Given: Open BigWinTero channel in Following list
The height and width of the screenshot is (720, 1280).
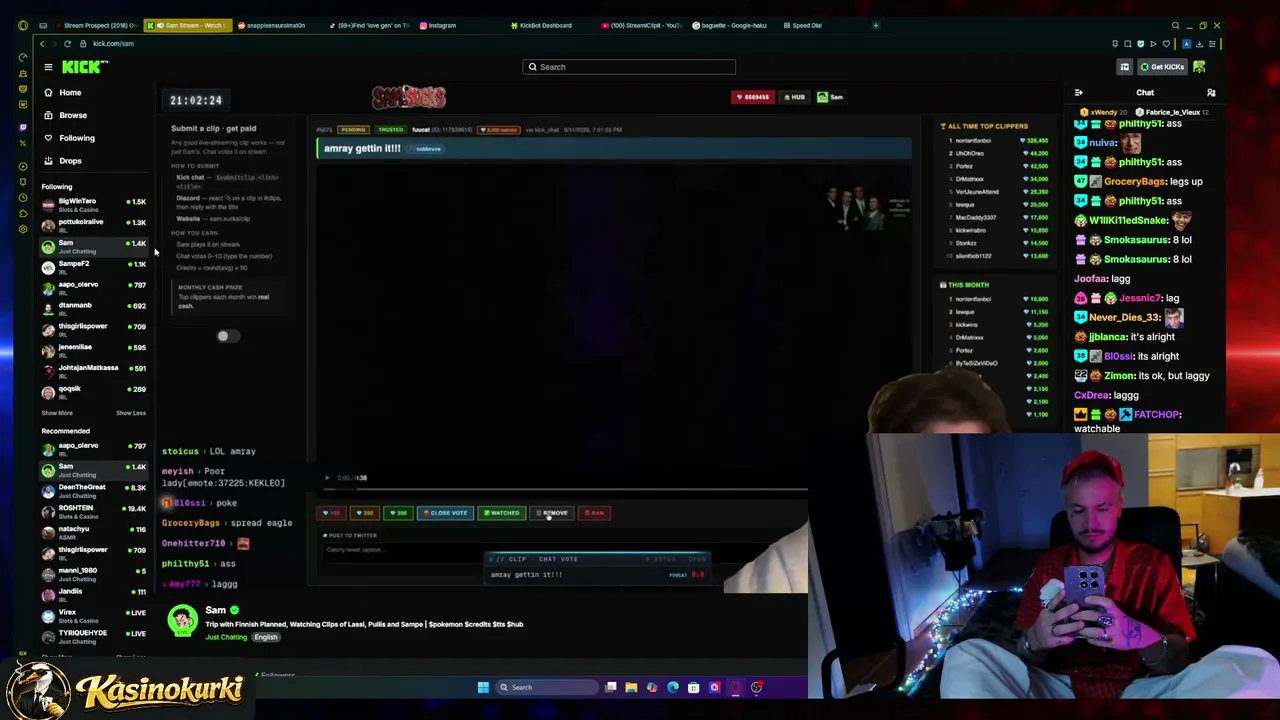Looking at the screenshot, I should (94, 203).
